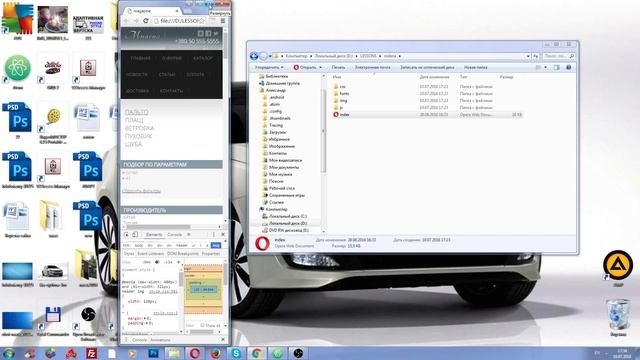Open Opera from the taskbar
The image size is (640, 360).
[195, 353]
